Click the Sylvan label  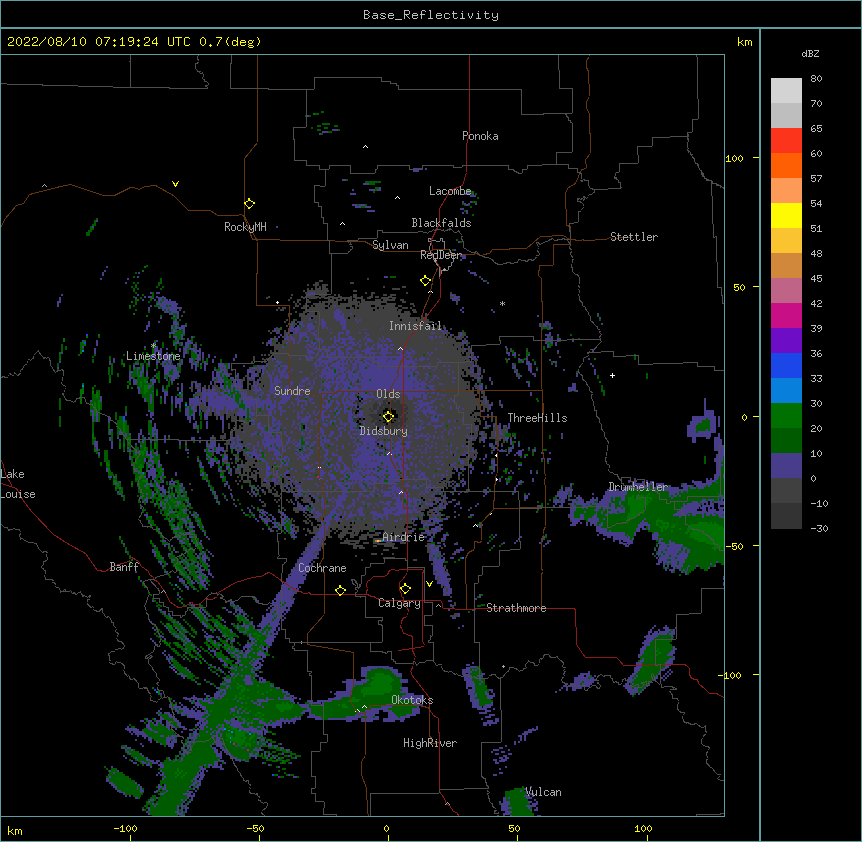pyautogui.click(x=390, y=245)
